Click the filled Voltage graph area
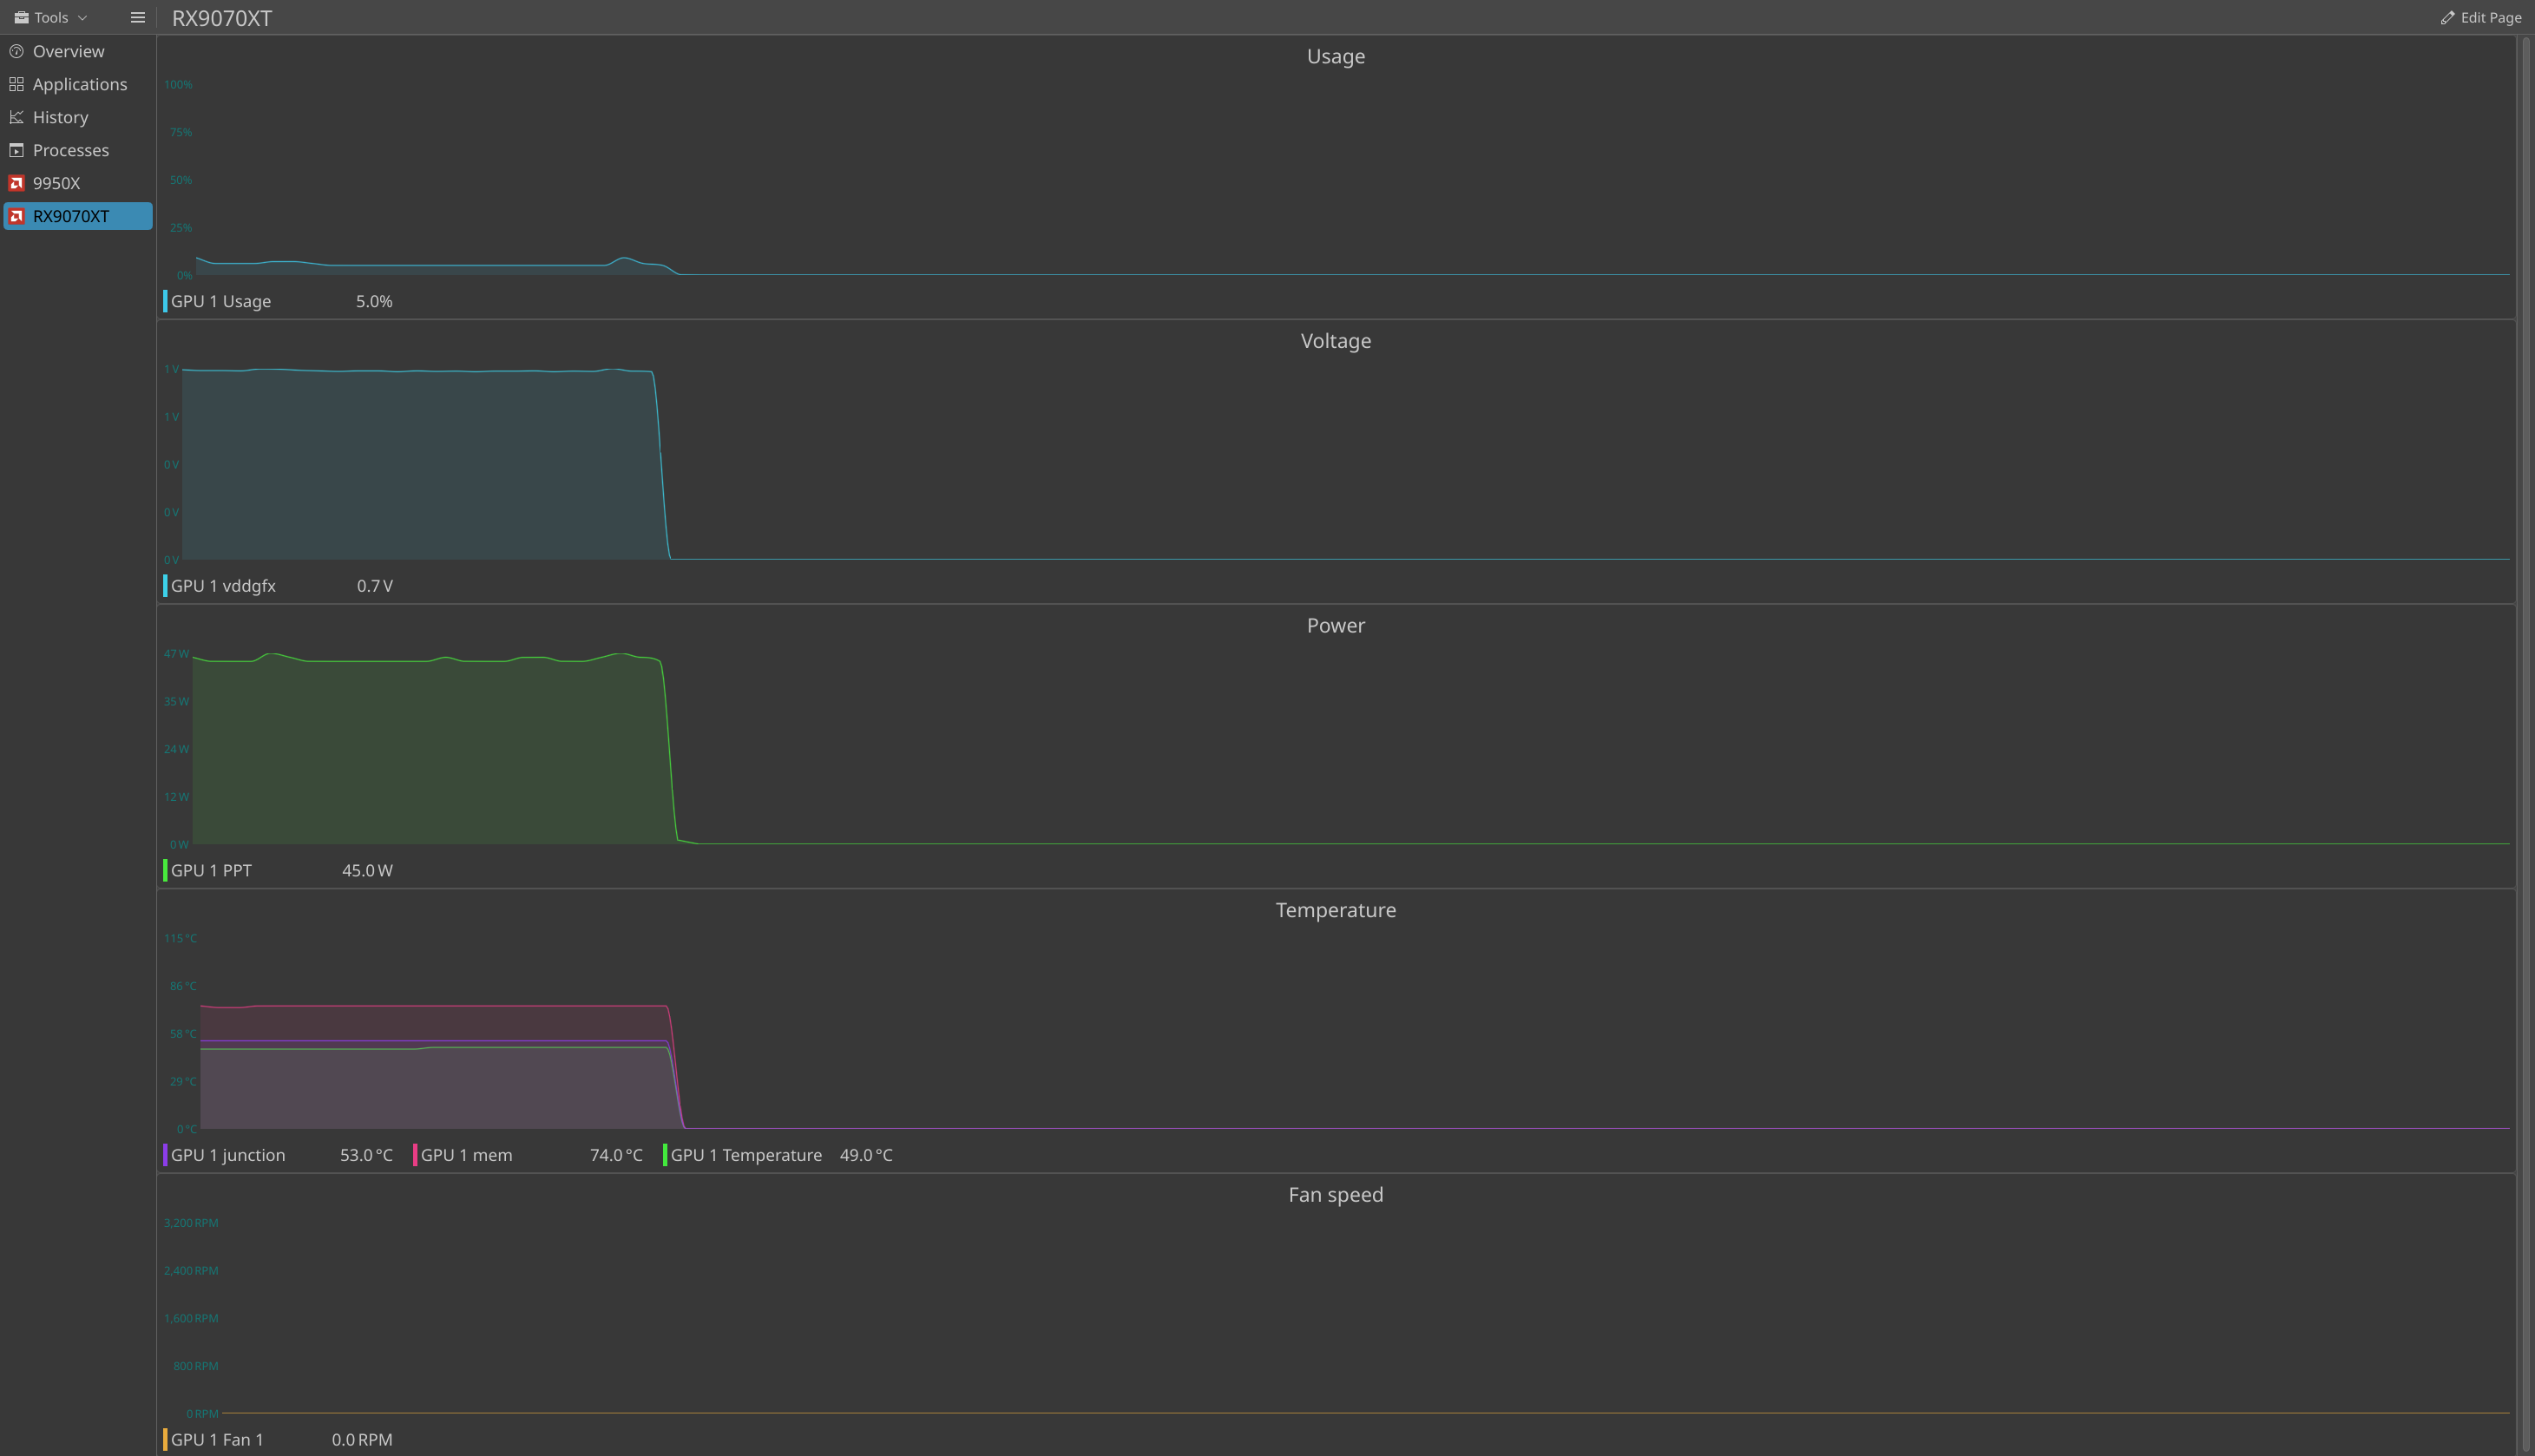This screenshot has width=2535, height=1456. tap(420, 470)
